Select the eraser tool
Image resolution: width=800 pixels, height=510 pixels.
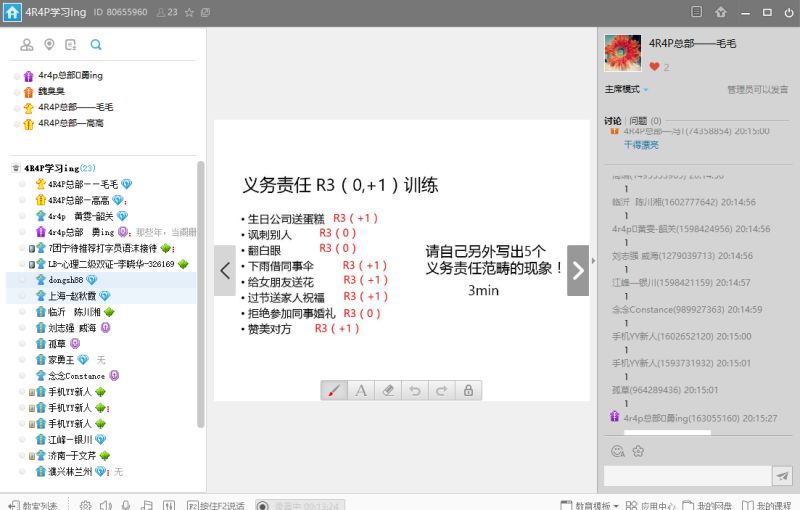pos(389,390)
